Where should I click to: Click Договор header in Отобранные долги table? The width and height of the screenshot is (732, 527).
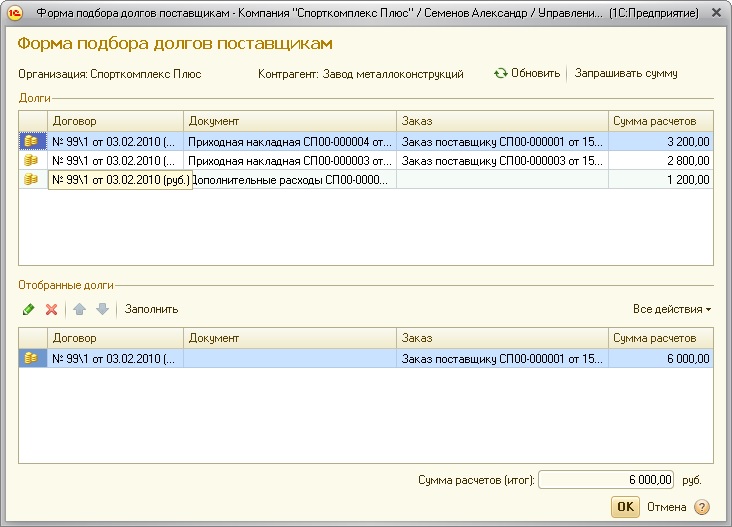pos(115,338)
